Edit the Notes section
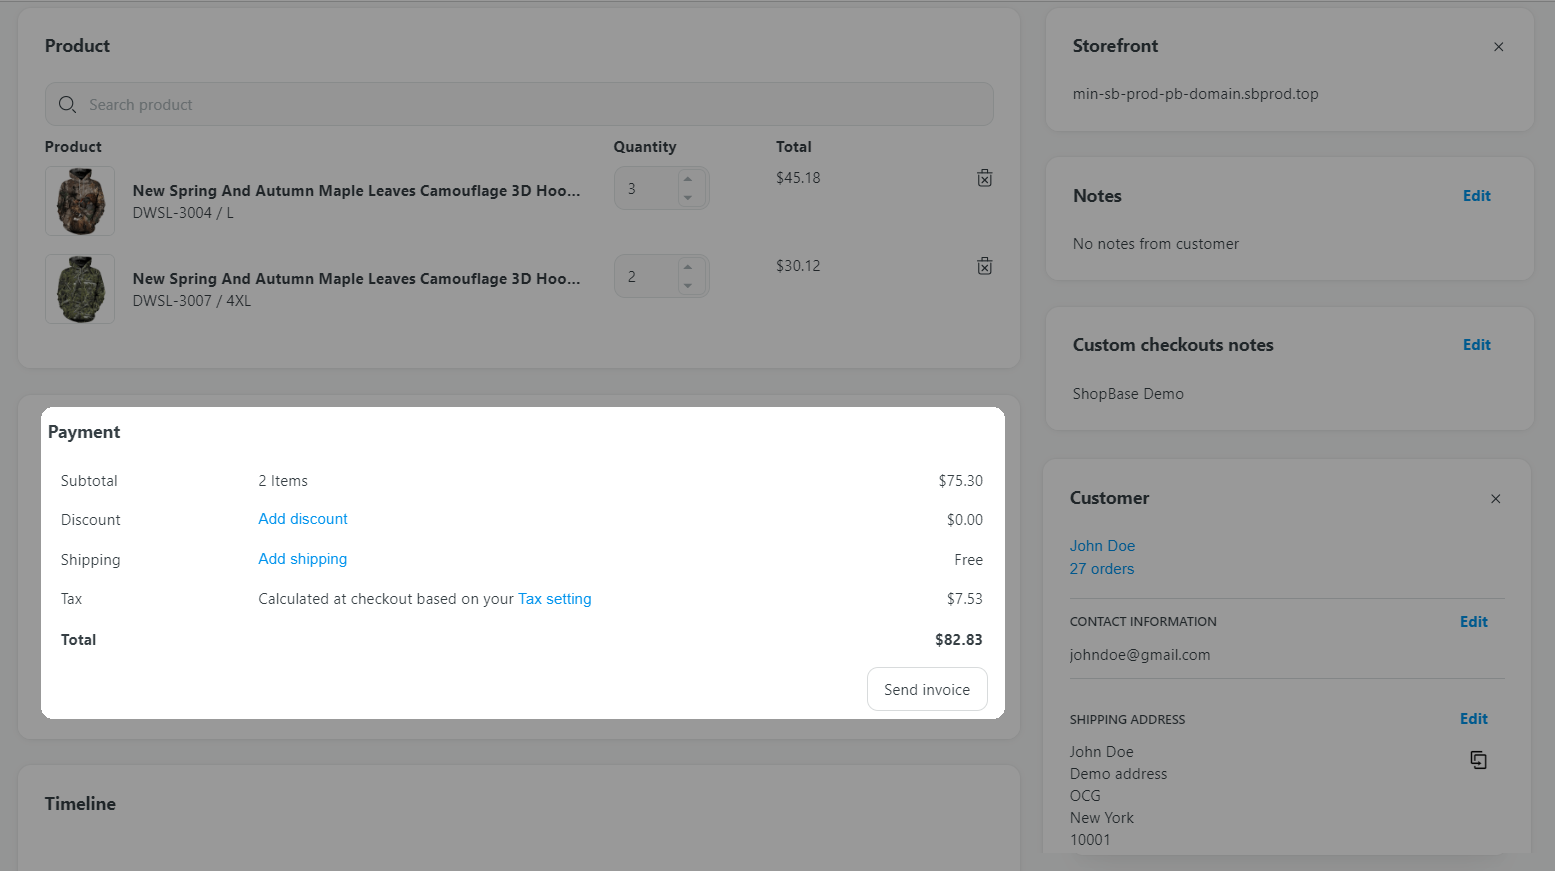The height and width of the screenshot is (871, 1555). (x=1477, y=196)
